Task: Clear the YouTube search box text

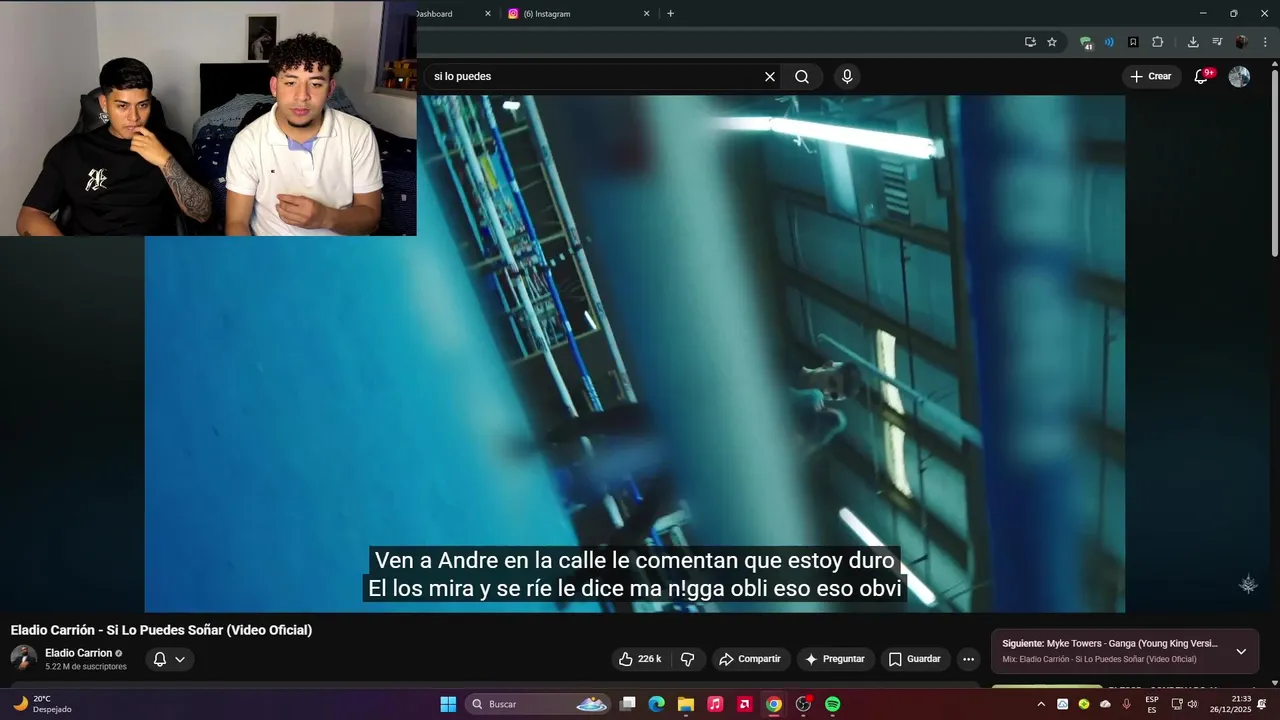Action: tap(770, 77)
